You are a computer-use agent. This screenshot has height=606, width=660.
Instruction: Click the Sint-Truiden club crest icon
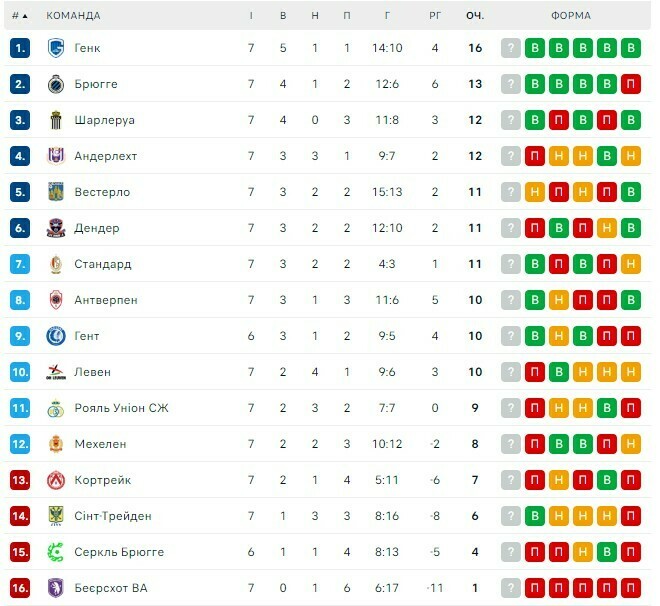tap(55, 516)
